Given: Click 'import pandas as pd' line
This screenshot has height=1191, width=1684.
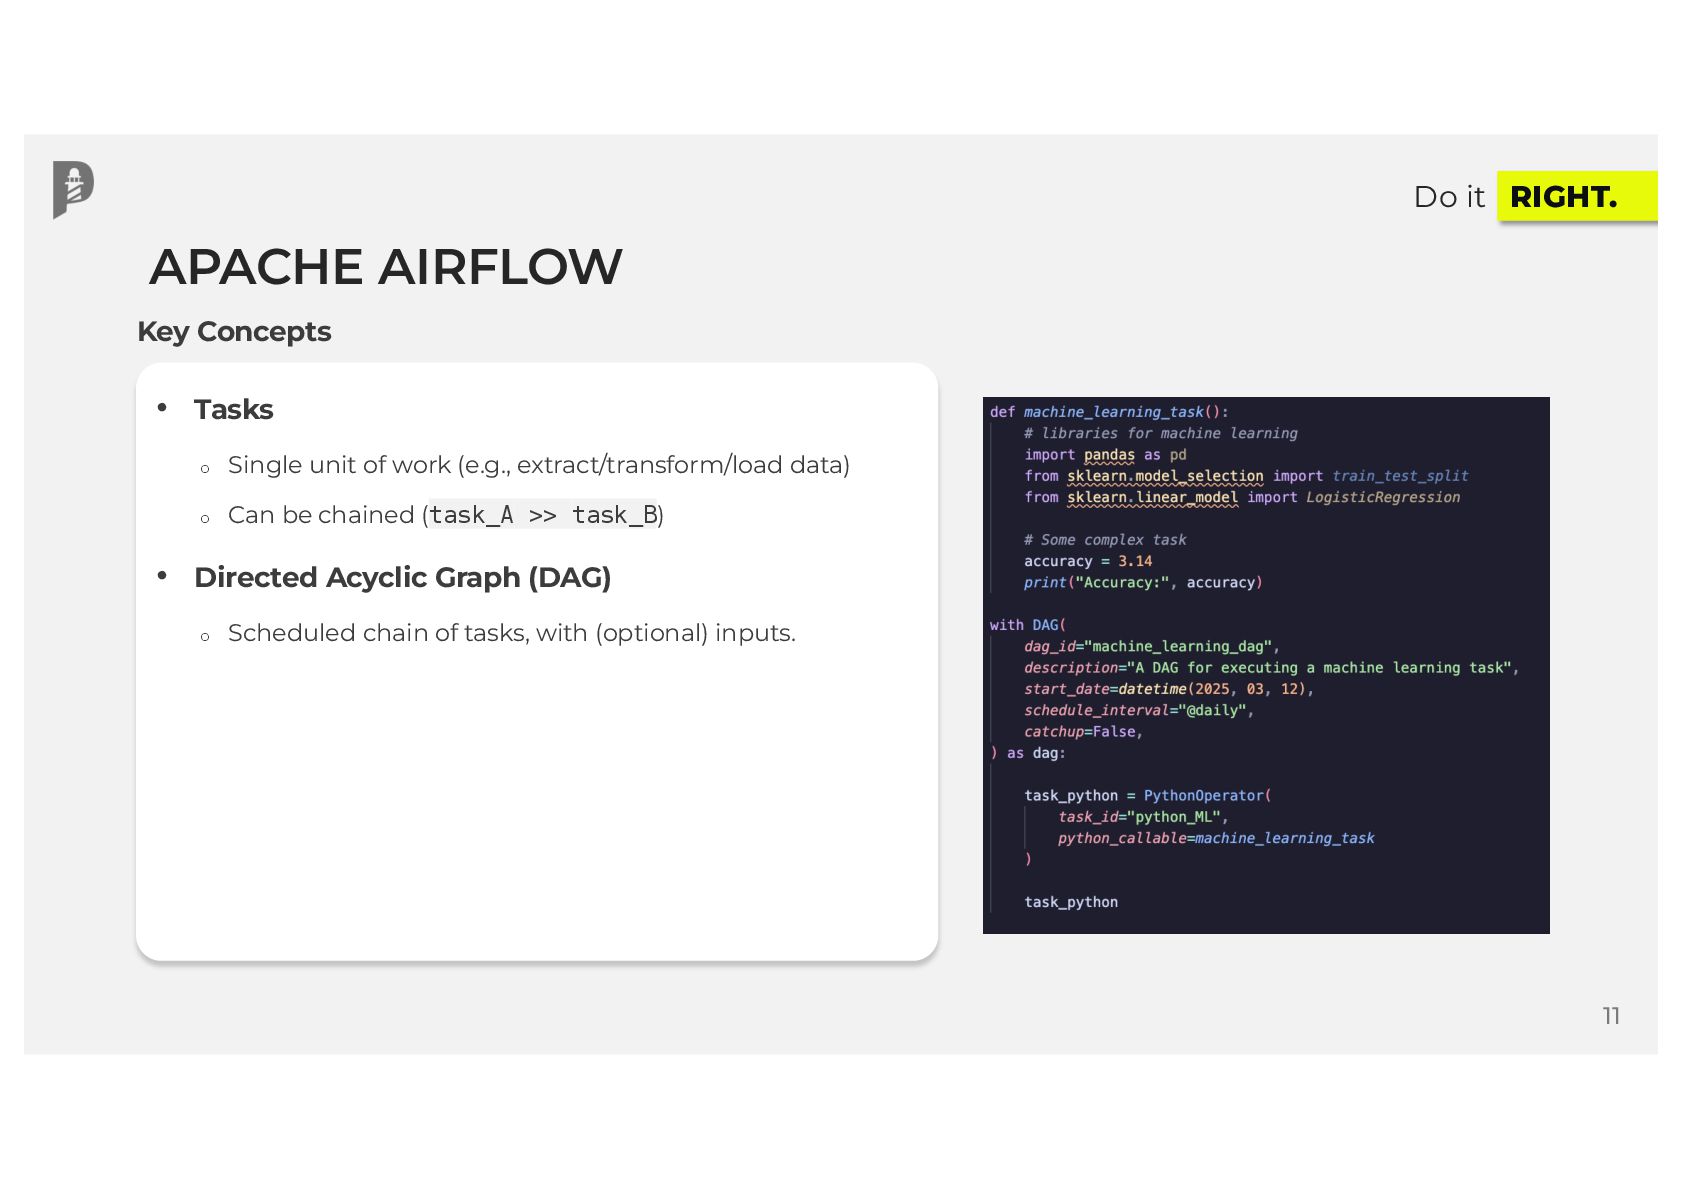Looking at the screenshot, I should coord(1105,455).
